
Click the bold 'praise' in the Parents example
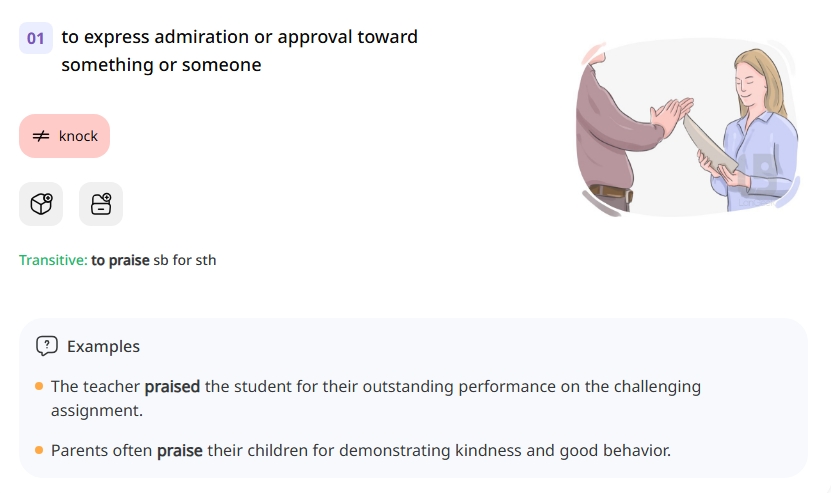click(x=180, y=450)
